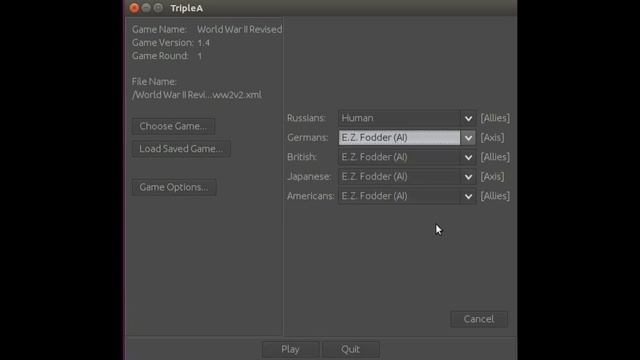Open Game Options

(173, 187)
